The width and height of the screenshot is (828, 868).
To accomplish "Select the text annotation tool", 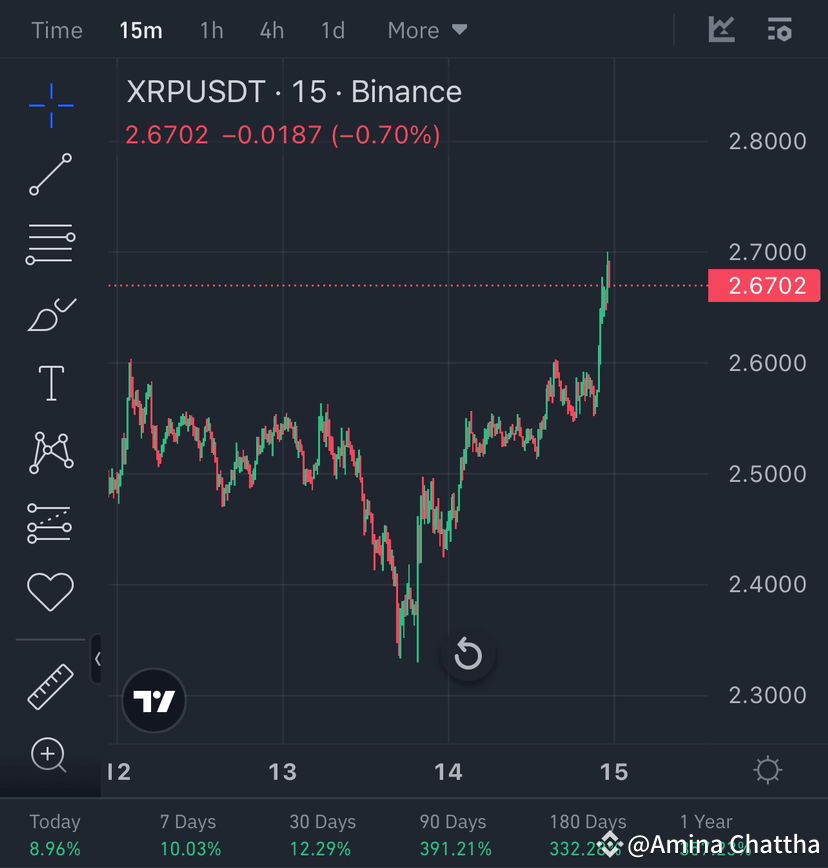I will [x=50, y=382].
